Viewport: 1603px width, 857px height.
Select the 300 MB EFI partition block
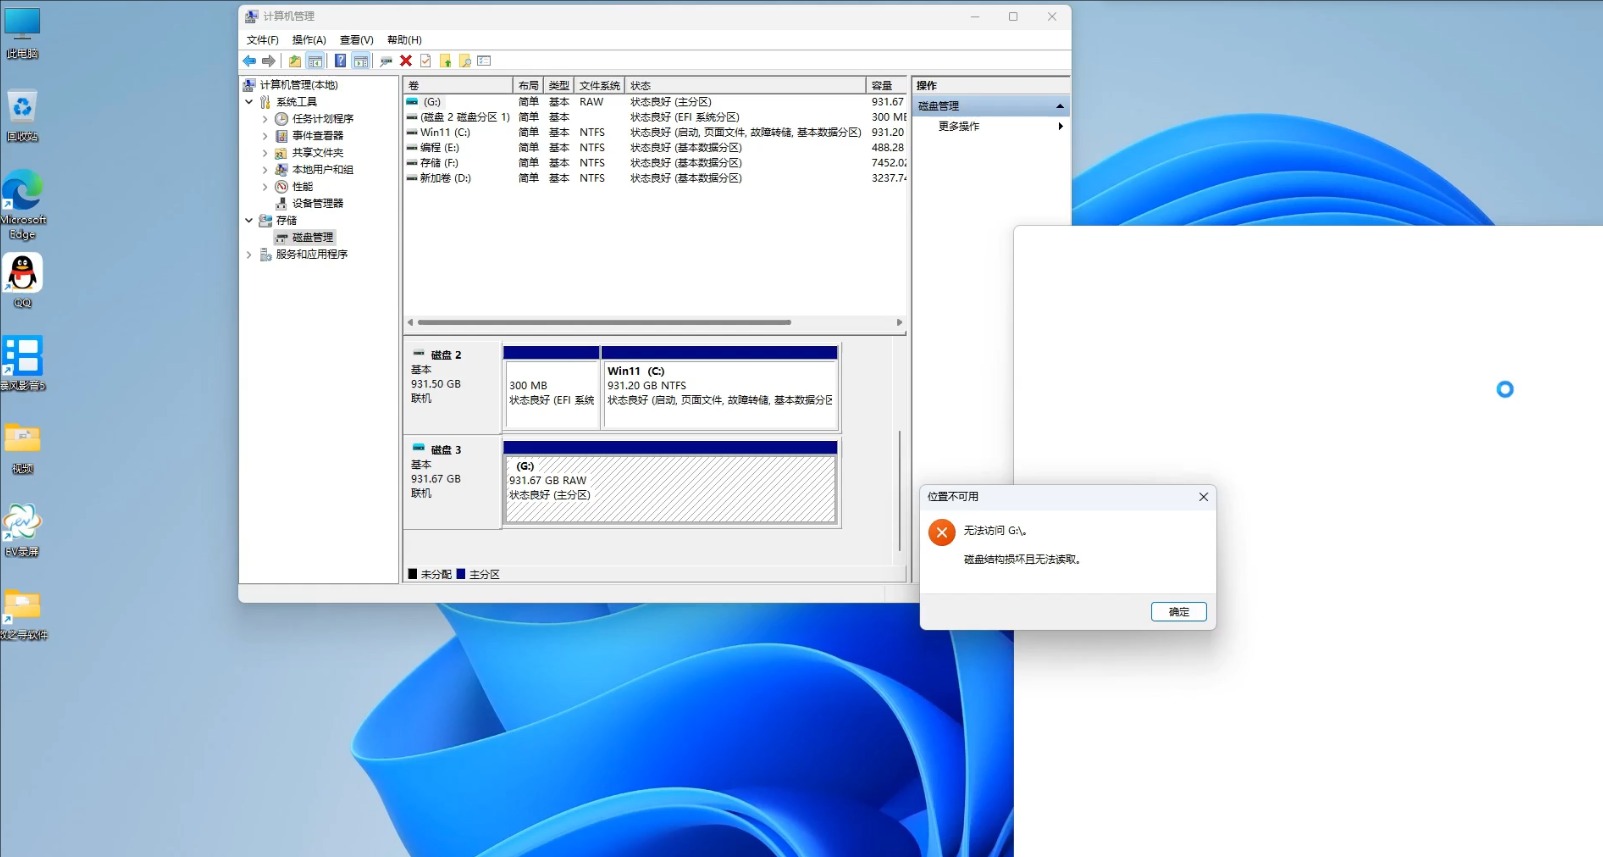551,387
